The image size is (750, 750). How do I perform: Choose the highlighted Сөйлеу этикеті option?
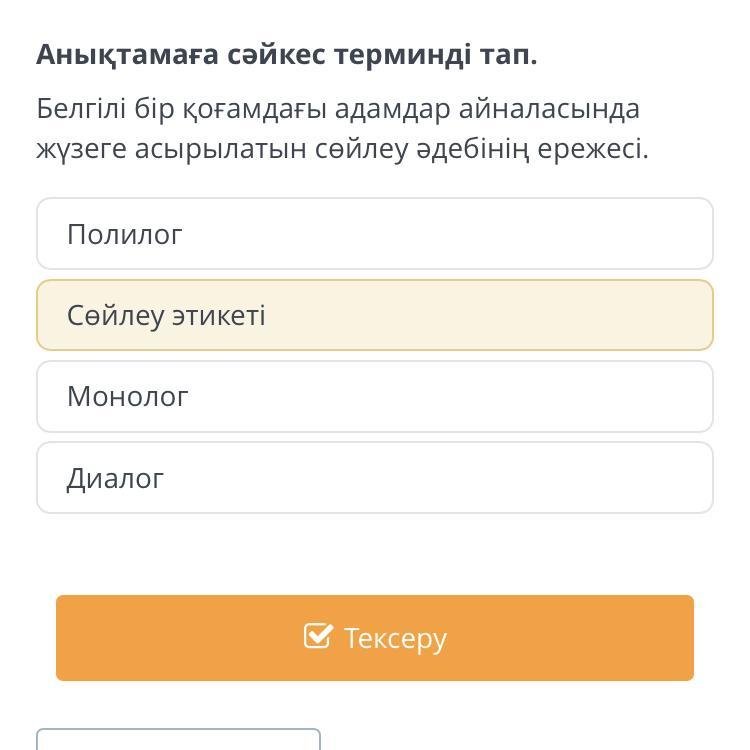tap(375, 315)
